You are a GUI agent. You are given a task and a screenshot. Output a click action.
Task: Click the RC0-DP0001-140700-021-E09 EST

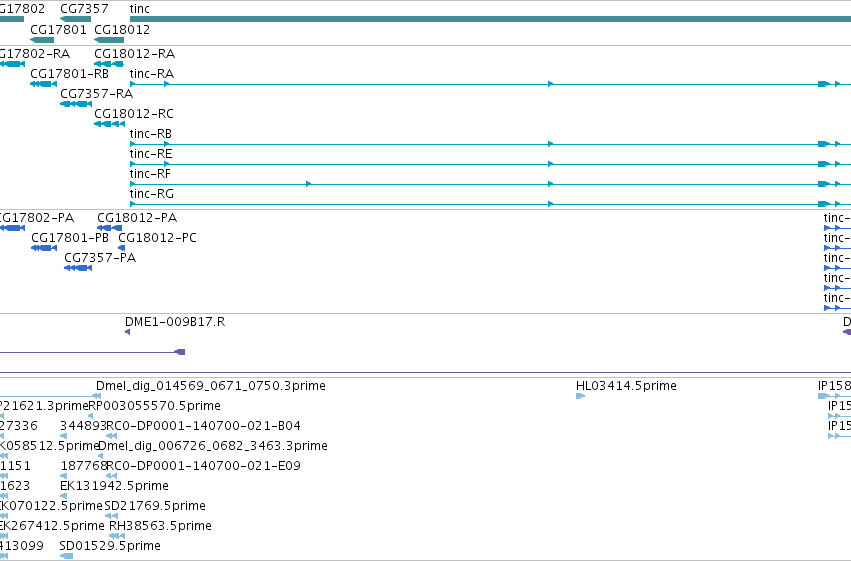tap(111, 476)
